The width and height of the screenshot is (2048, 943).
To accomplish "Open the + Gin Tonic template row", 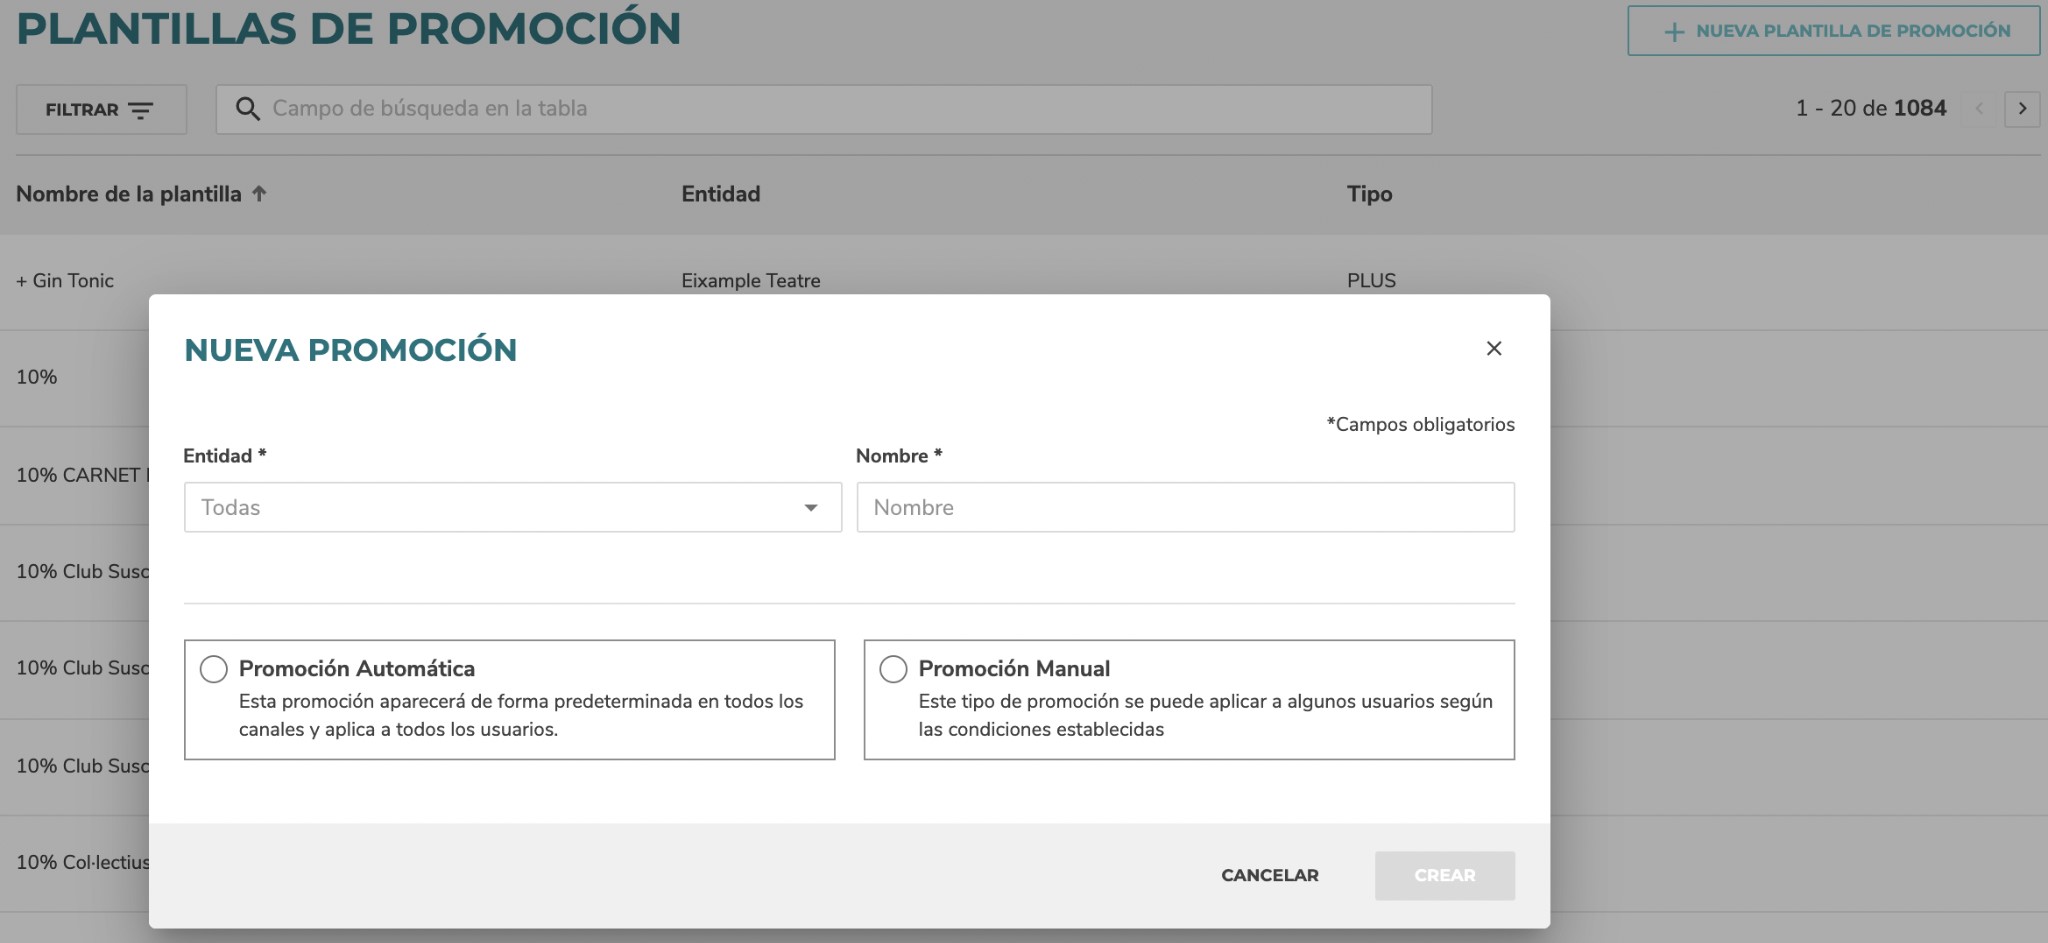I will (65, 281).
